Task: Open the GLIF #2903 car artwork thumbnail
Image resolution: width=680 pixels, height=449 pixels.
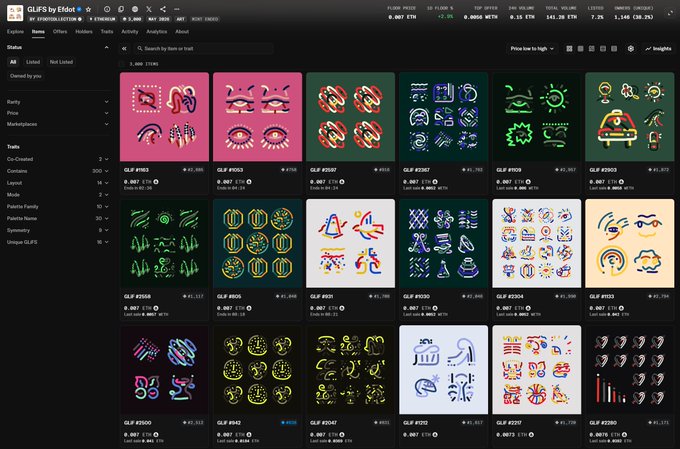Action: (630, 117)
